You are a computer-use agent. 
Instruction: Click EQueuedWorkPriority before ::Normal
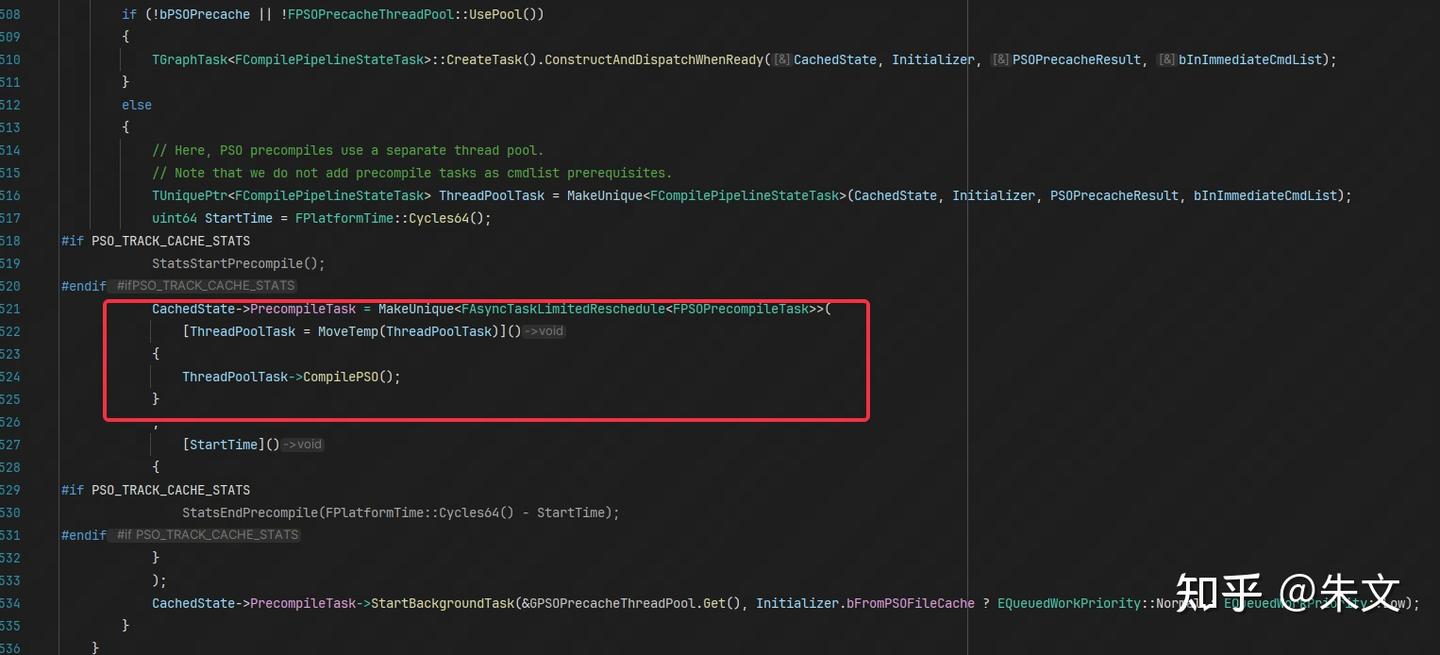1069,604
